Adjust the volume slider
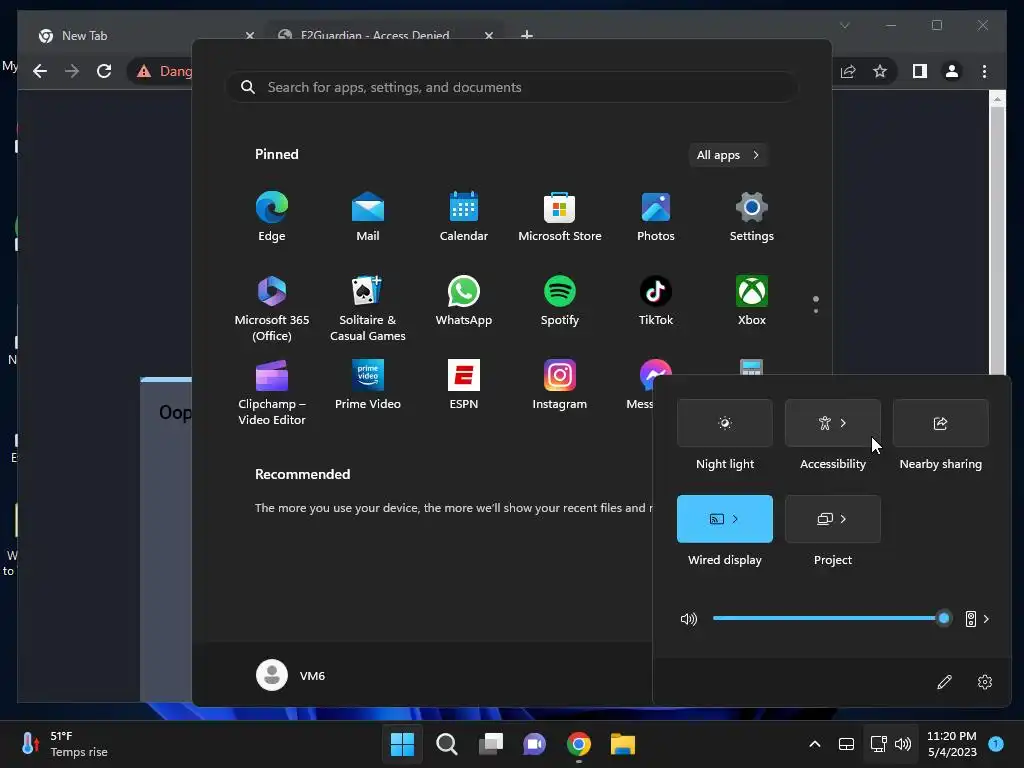Screen dimensions: 1024x768 tap(831, 618)
